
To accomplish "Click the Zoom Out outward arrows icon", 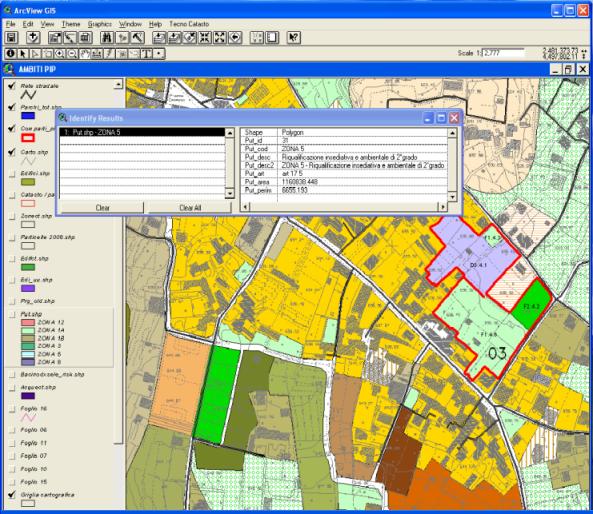I will 220,37.
